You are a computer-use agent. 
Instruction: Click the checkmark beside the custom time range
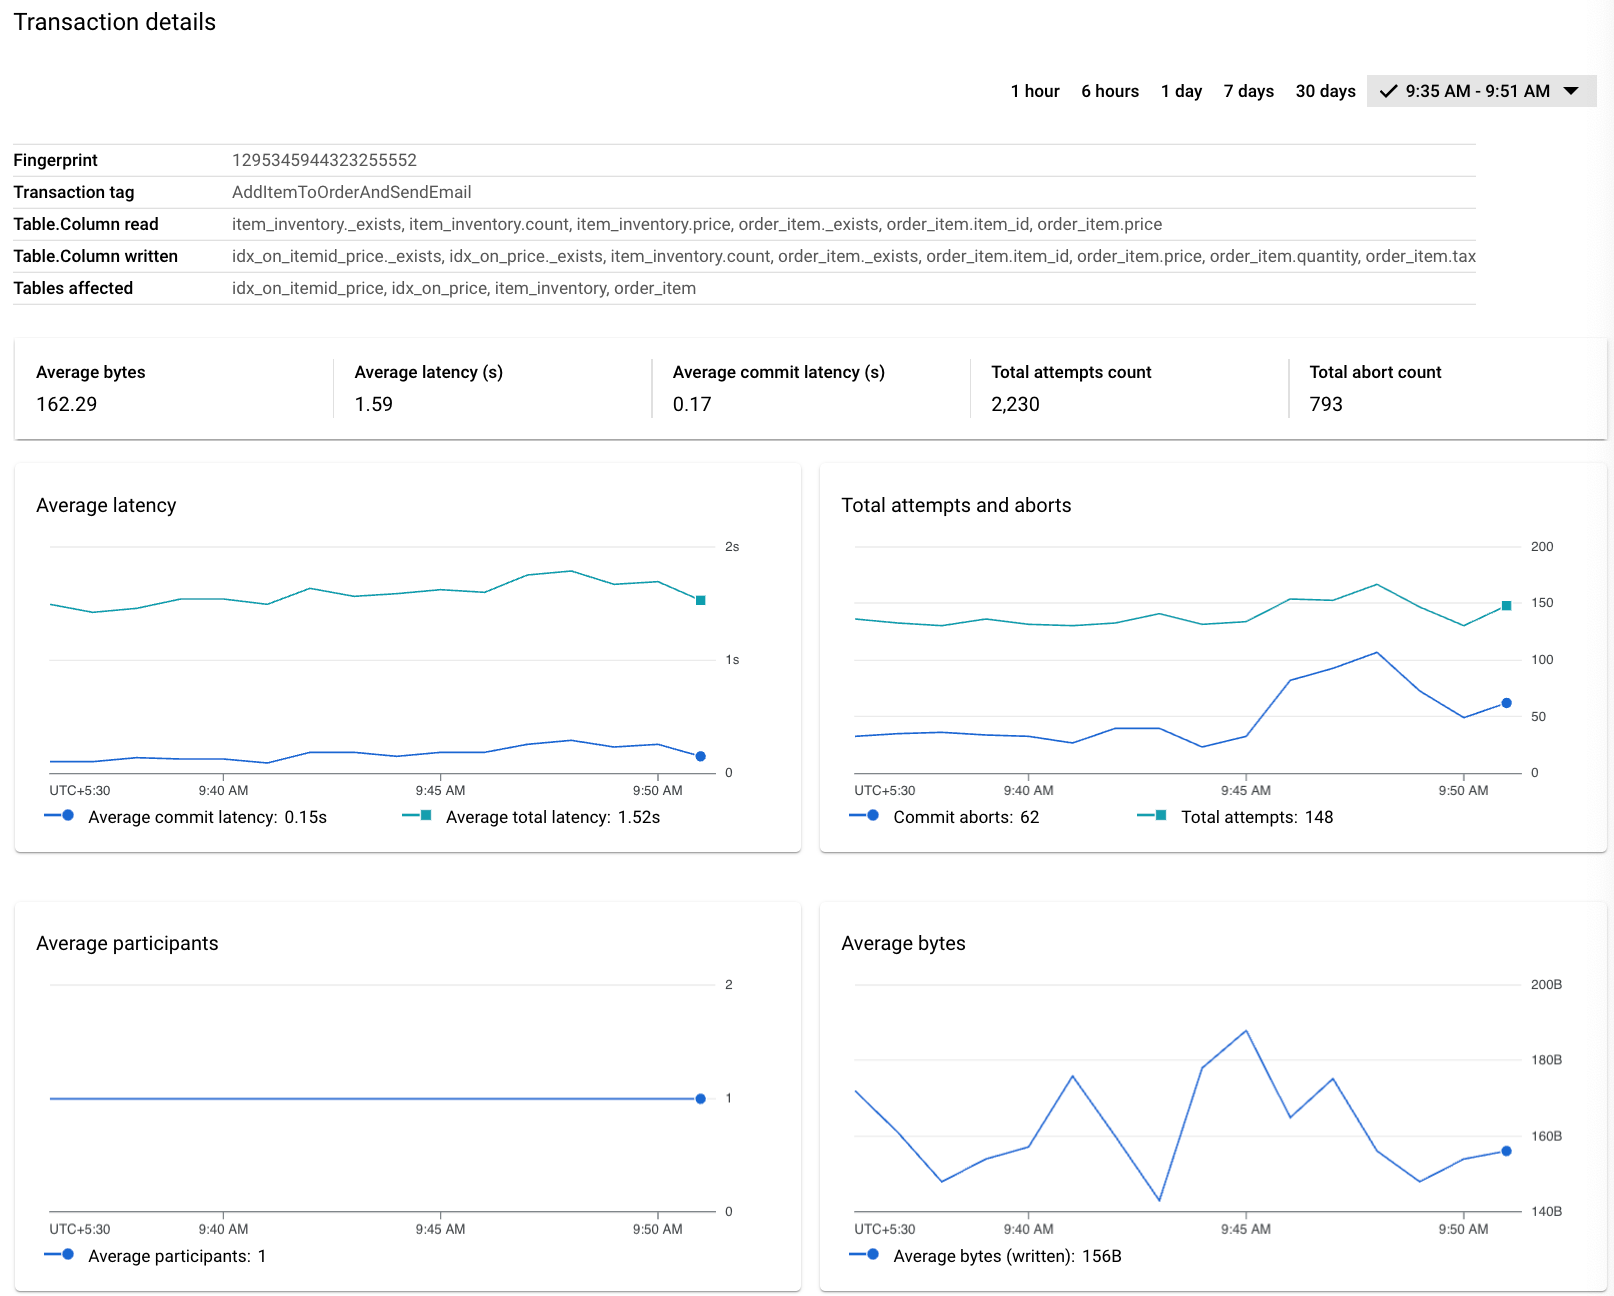1389,90
